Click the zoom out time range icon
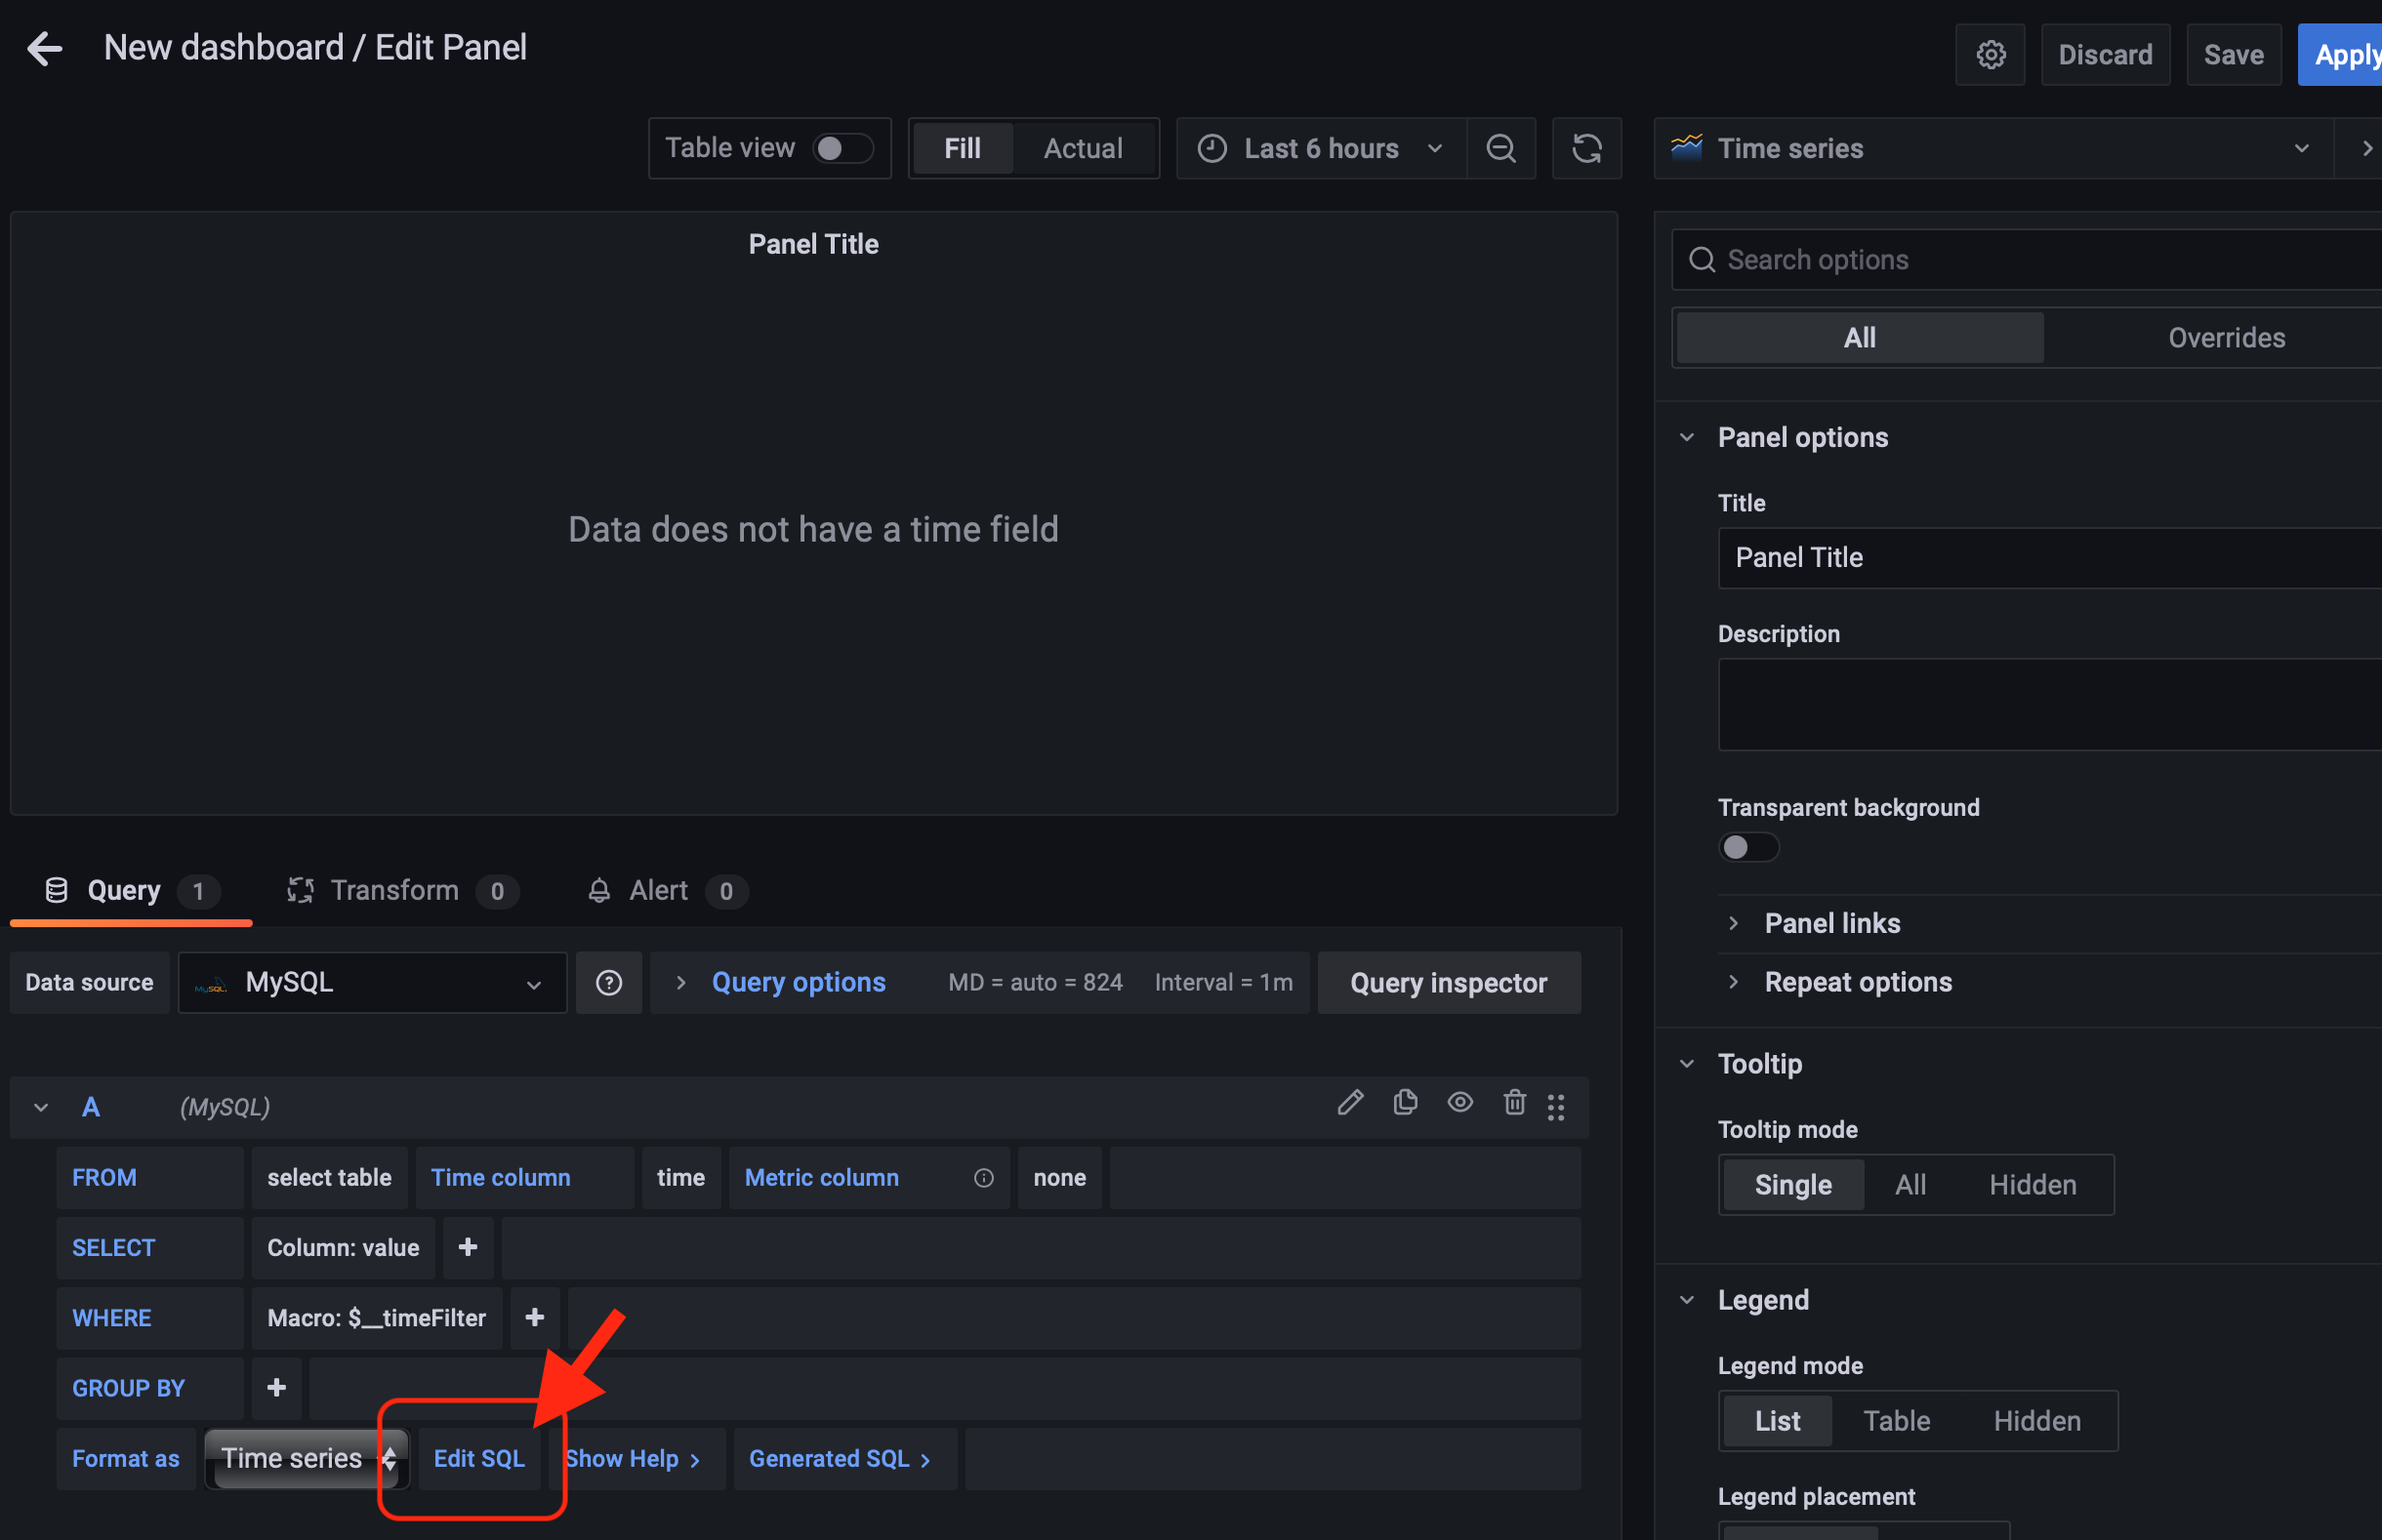The image size is (2382, 1540). 1500,148
